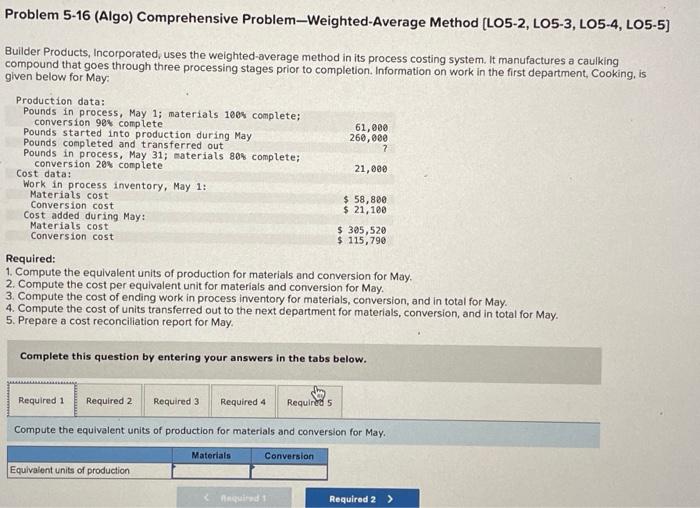Click requirement 2 'cost per equivalent unit' line

(x=195, y=286)
